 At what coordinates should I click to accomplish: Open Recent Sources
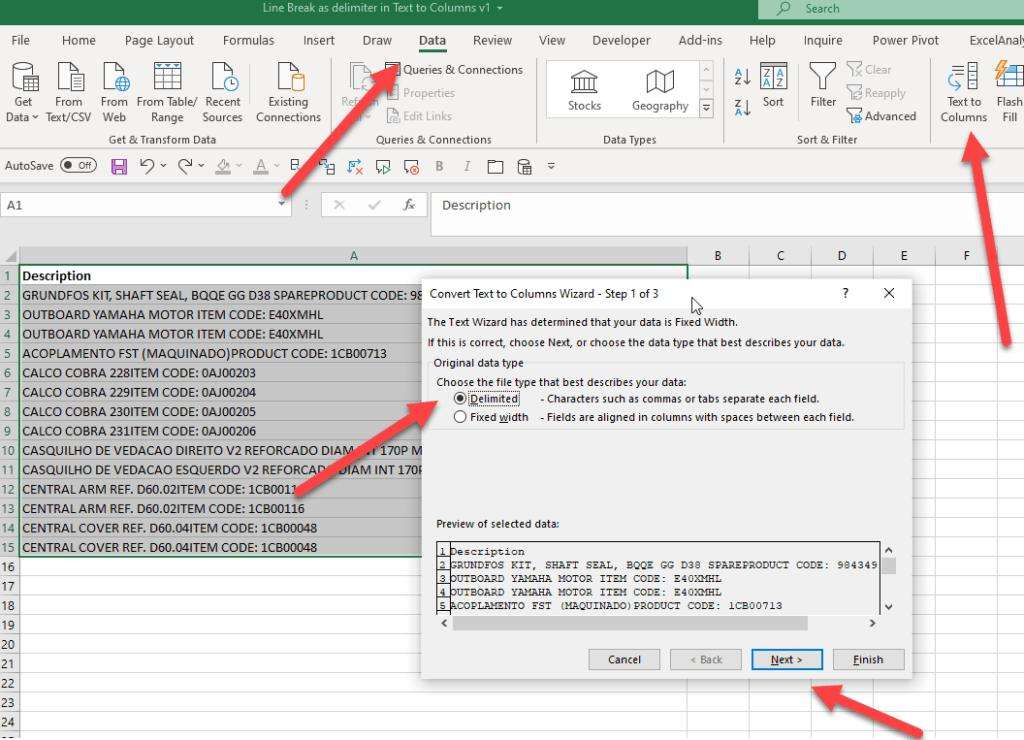pyautogui.click(x=222, y=92)
